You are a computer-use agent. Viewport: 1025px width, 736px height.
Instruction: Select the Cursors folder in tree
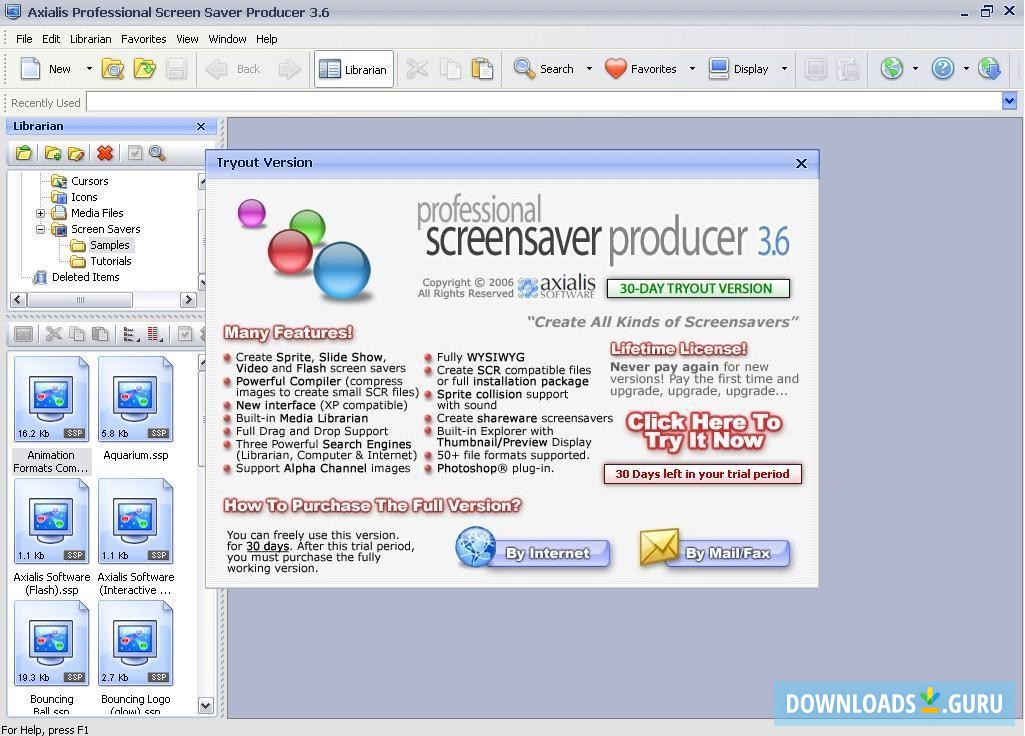[90, 181]
